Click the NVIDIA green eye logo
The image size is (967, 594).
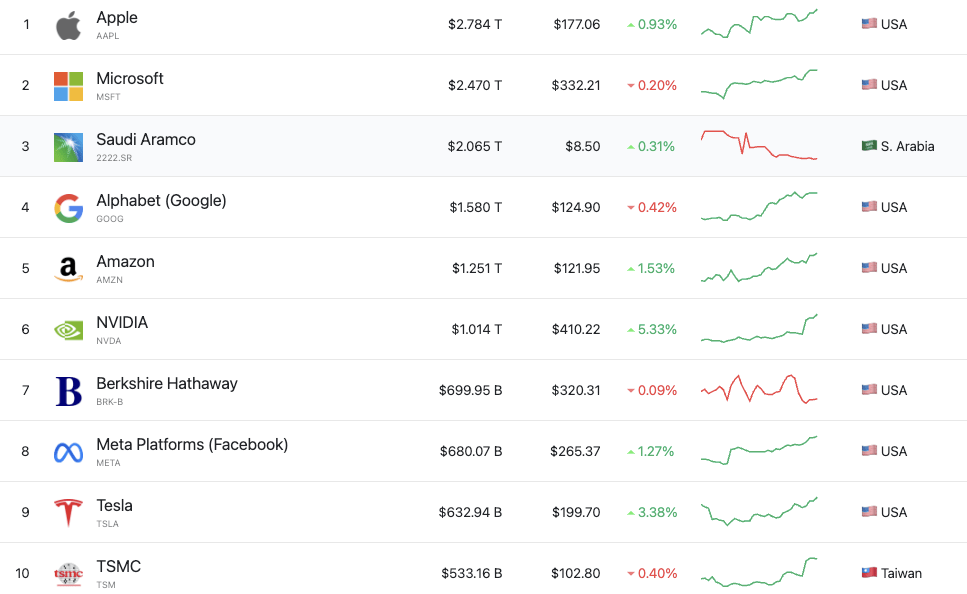pos(68,330)
